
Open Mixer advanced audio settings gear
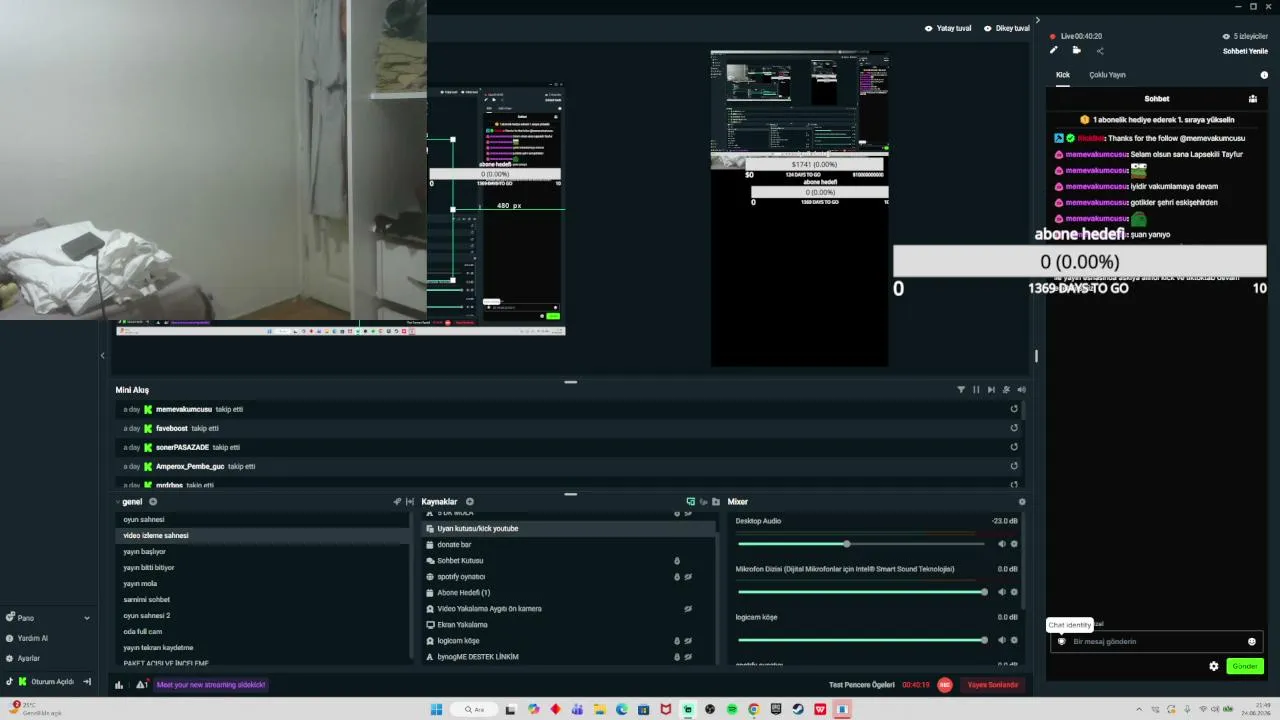pos(1021,502)
